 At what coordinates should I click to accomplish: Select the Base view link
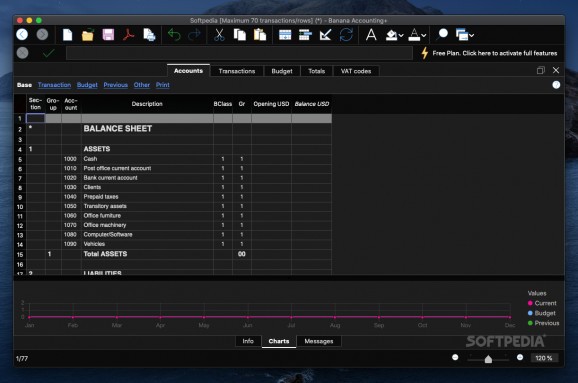(x=24, y=85)
